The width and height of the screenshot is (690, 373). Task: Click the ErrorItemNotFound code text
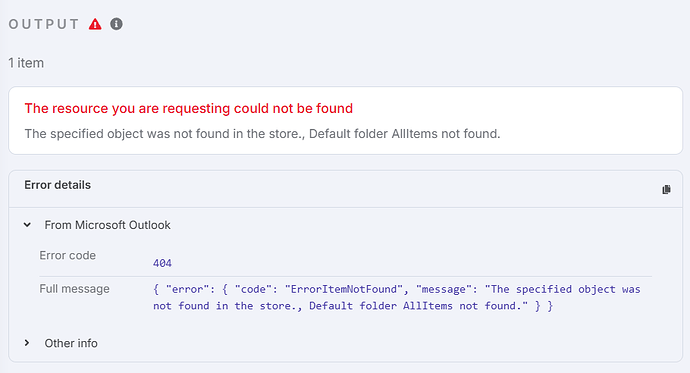tap(343, 289)
